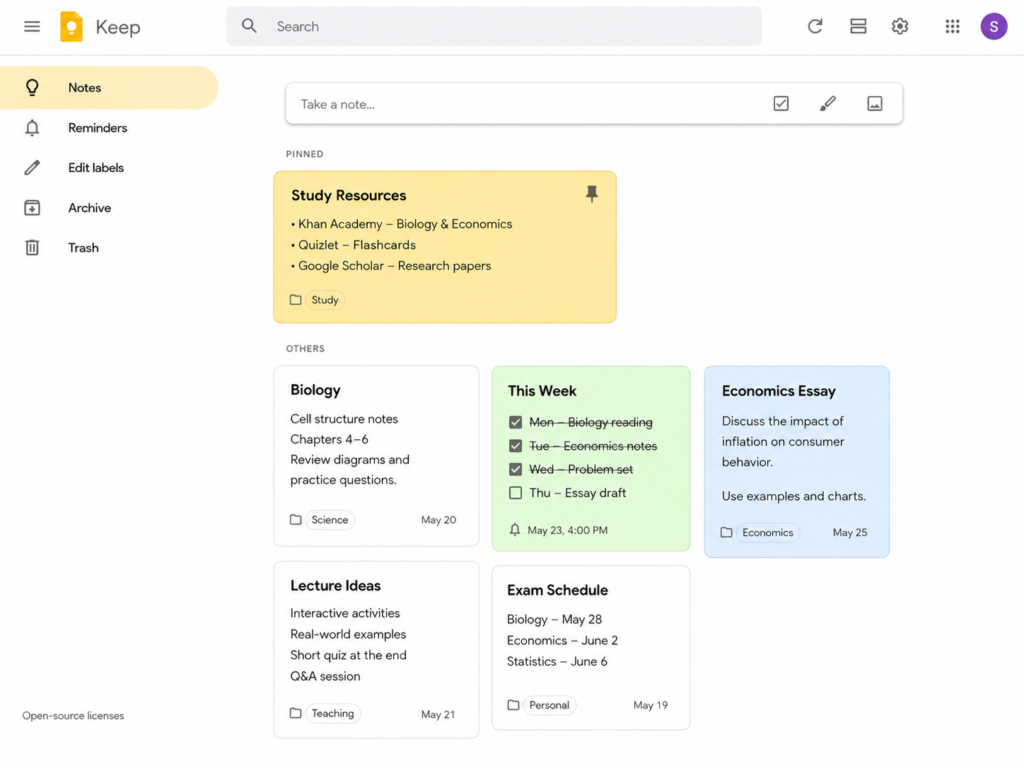
Task: Open the main hamburger menu
Action: 32,27
